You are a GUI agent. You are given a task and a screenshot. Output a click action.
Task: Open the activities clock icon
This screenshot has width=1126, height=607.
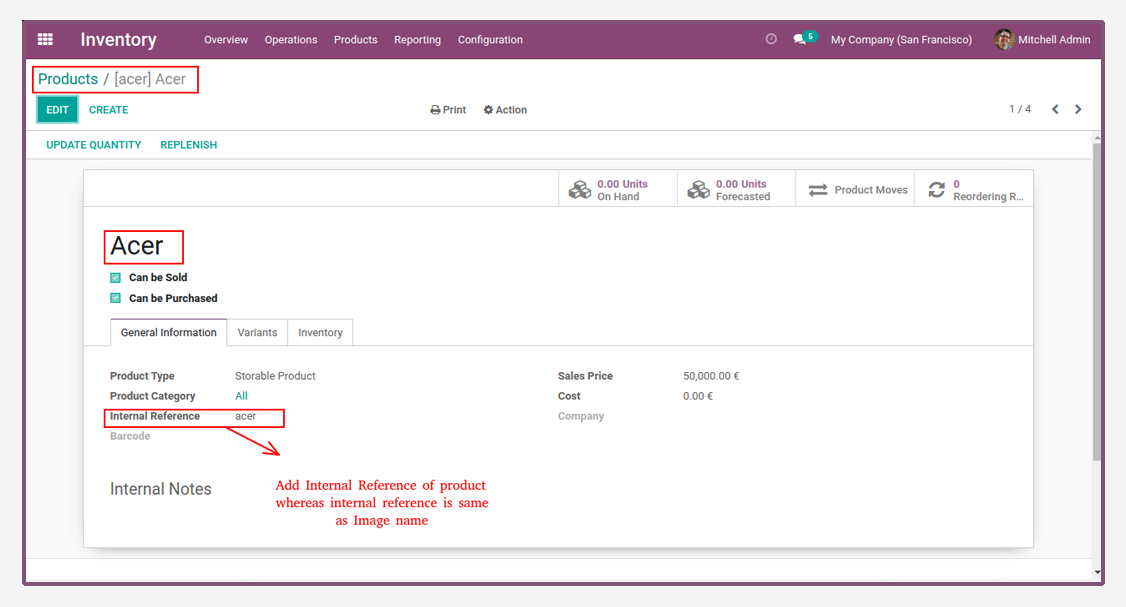click(x=771, y=39)
